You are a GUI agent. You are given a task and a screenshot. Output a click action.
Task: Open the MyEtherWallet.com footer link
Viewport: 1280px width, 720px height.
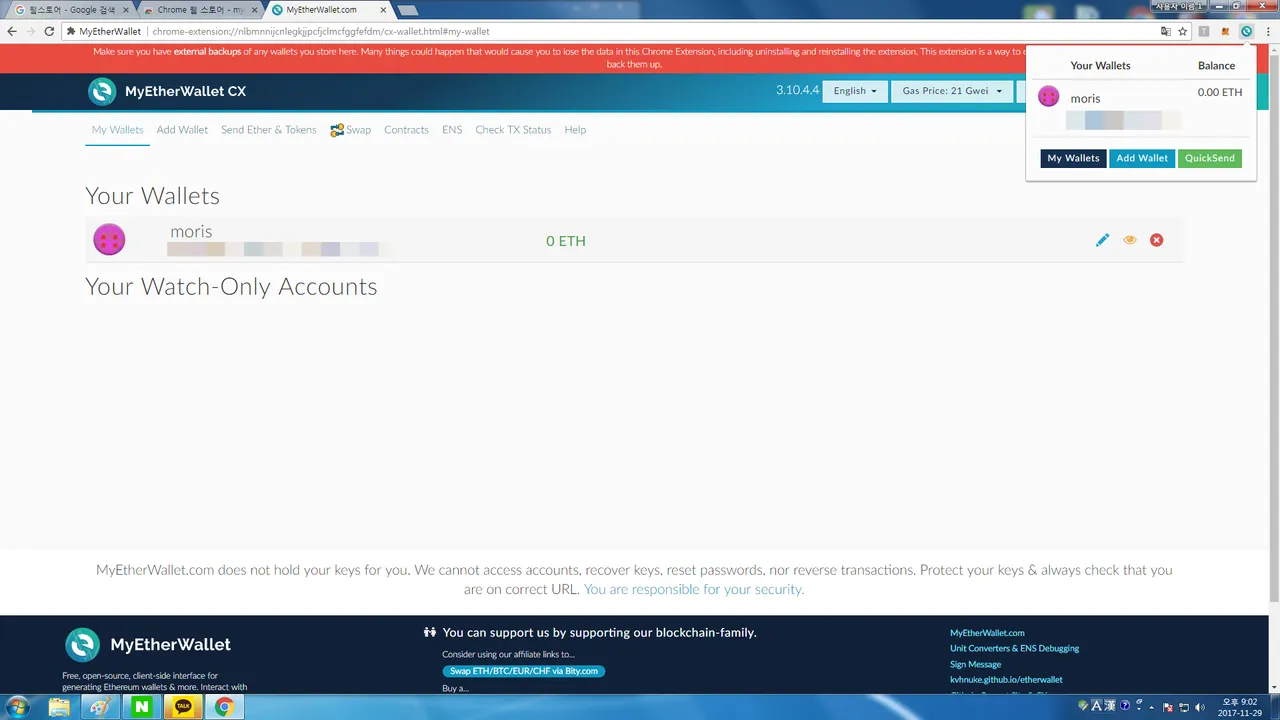[987, 633]
